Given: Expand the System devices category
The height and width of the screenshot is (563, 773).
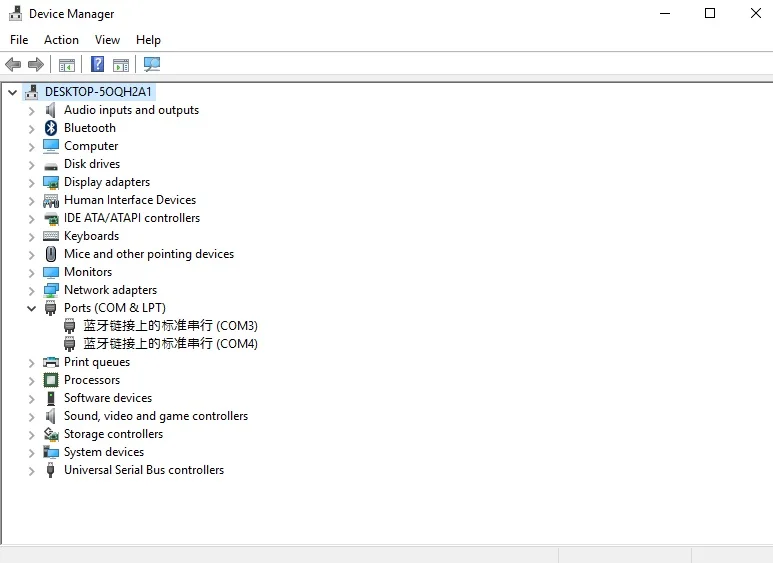Looking at the screenshot, I should (x=32, y=453).
